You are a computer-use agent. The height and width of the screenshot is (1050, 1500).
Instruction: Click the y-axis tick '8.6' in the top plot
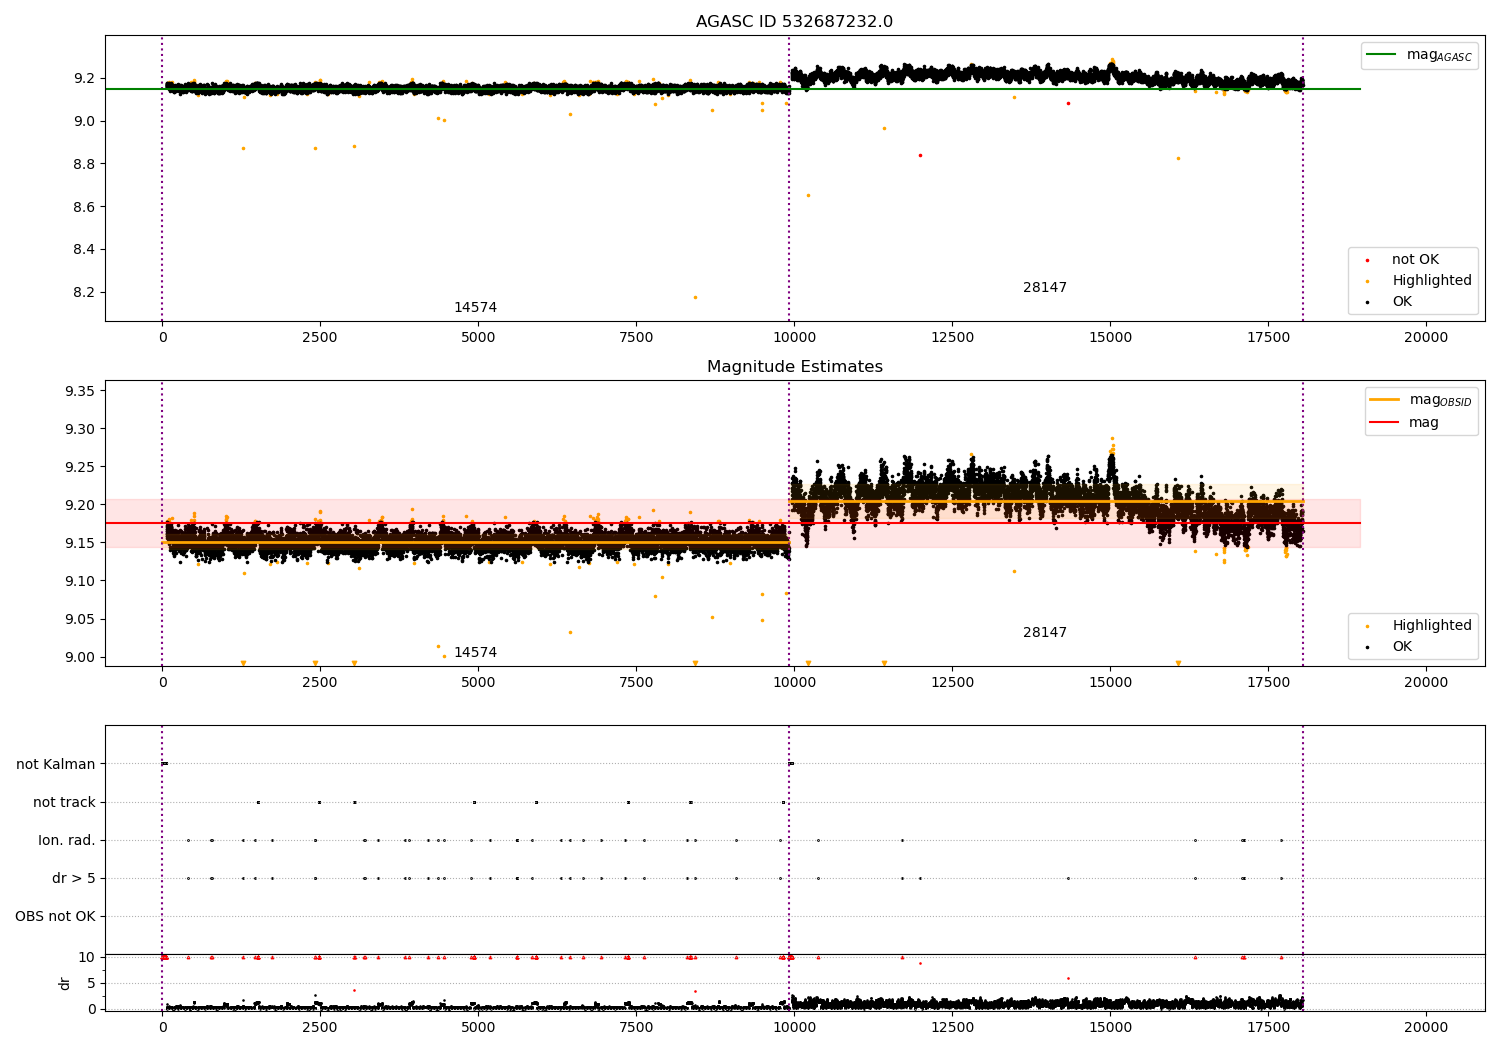tap(84, 208)
